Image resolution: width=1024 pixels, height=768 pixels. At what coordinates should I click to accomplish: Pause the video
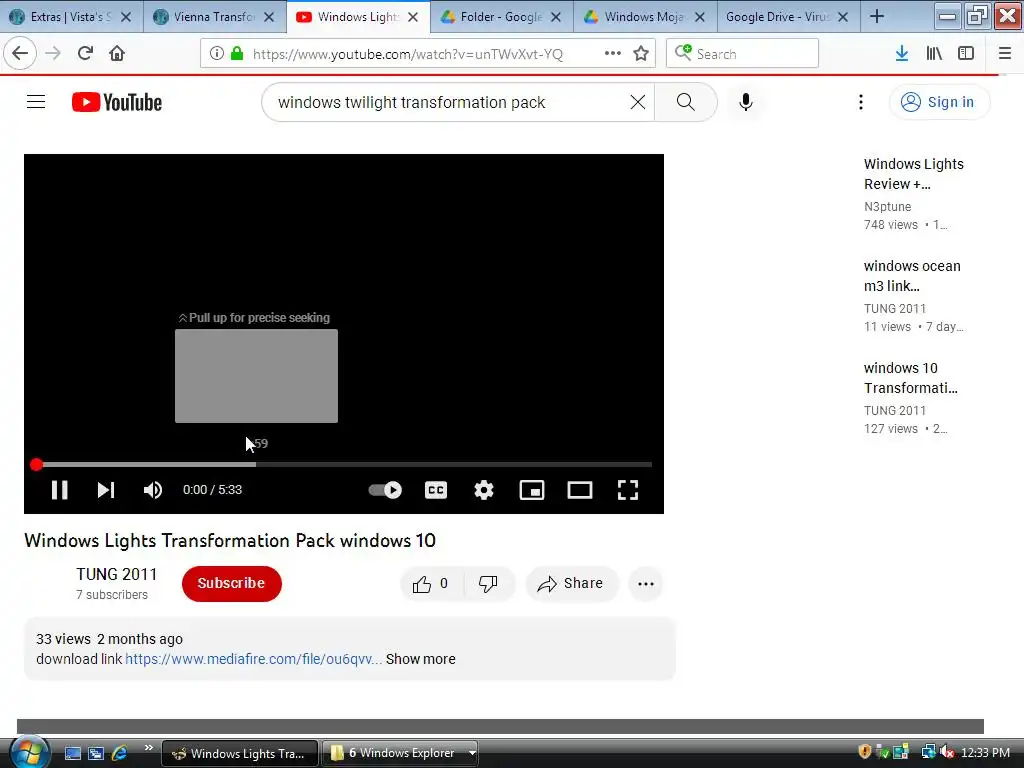click(59, 490)
